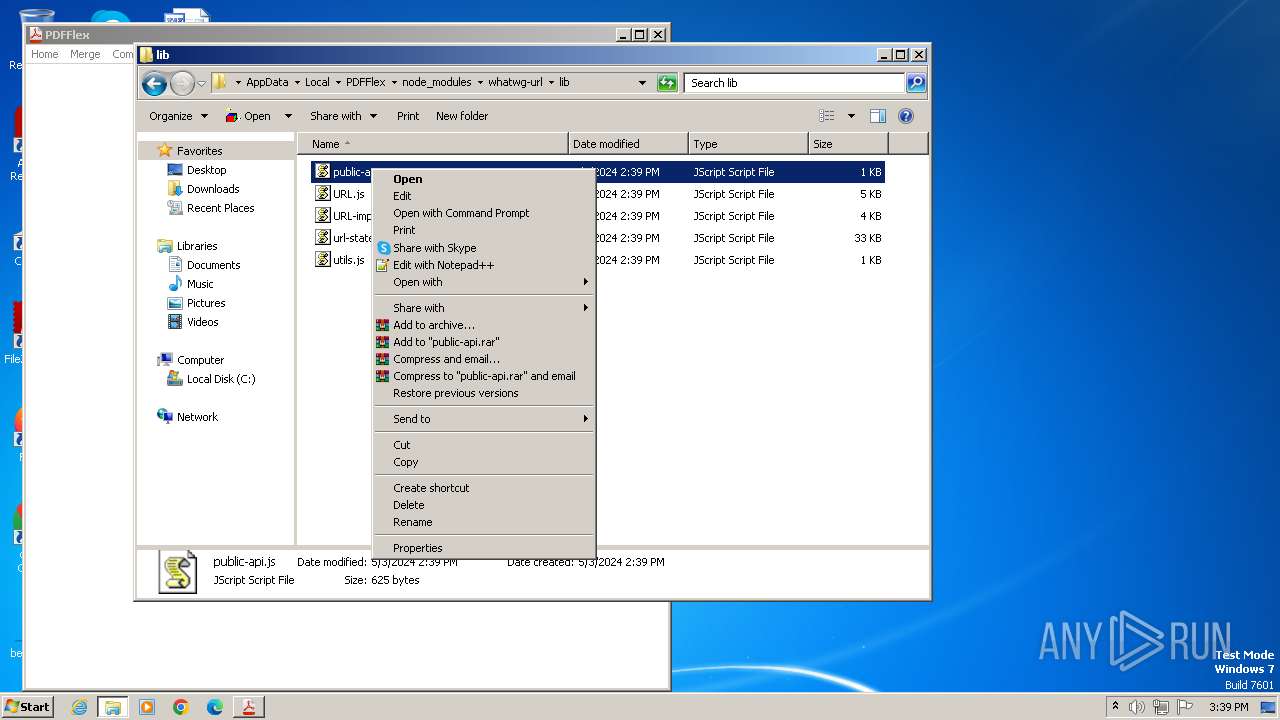Screen dimensions: 1280x720
Task: Show the preview pane icon
Action: tap(878, 116)
